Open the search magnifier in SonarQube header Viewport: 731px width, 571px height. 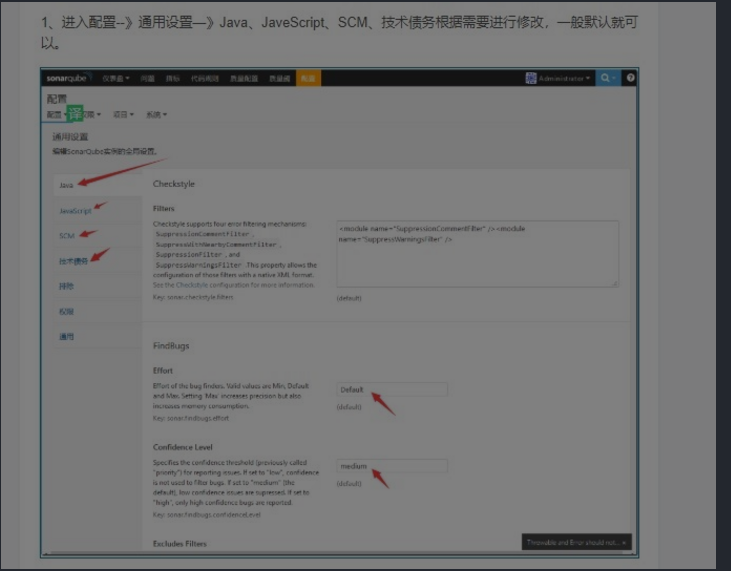(x=607, y=78)
